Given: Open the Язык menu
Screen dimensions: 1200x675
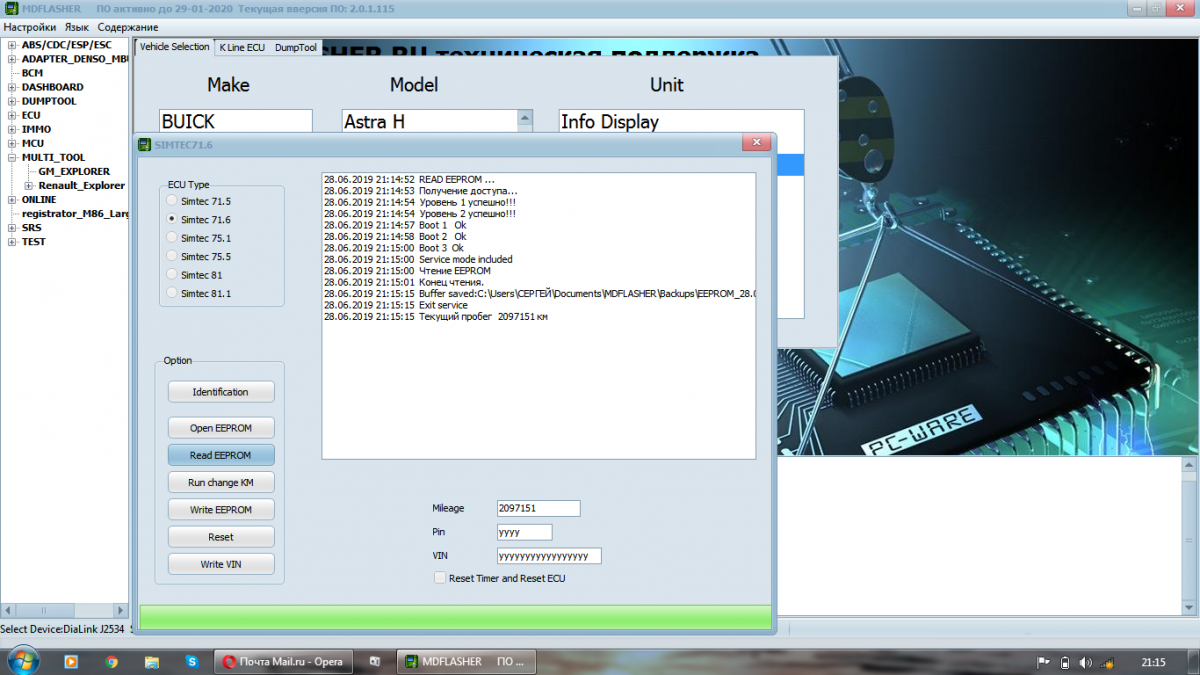Looking at the screenshot, I should (x=77, y=27).
